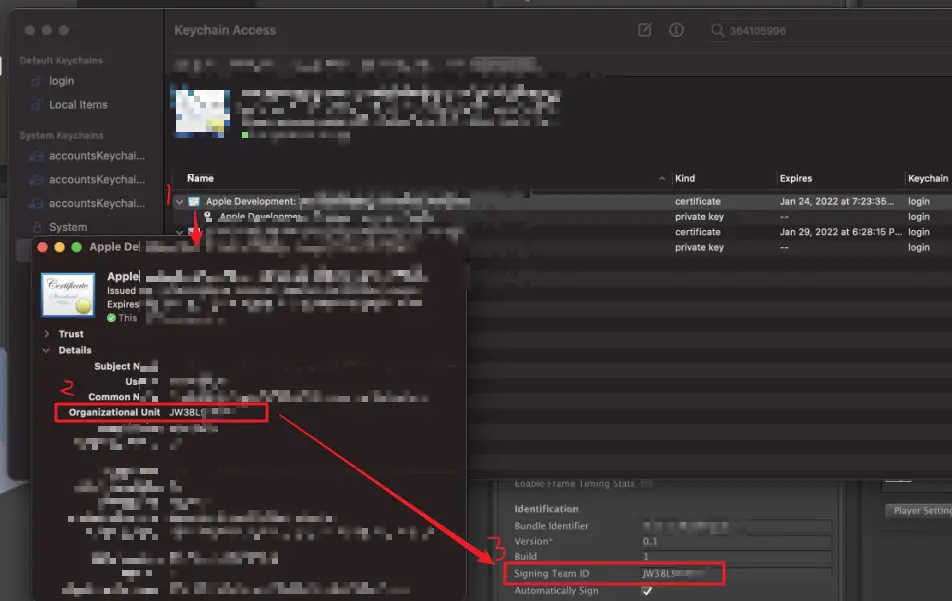Click the first 'private key' kind cell
Image resolution: width=952 pixels, height=601 pixels.
(699, 217)
